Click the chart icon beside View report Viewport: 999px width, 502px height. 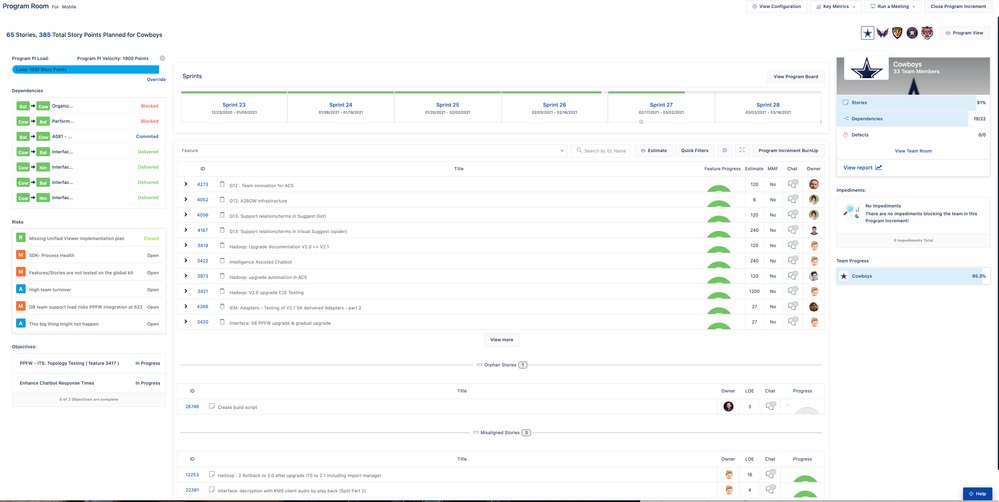pyautogui.click(x=879, y=168)
